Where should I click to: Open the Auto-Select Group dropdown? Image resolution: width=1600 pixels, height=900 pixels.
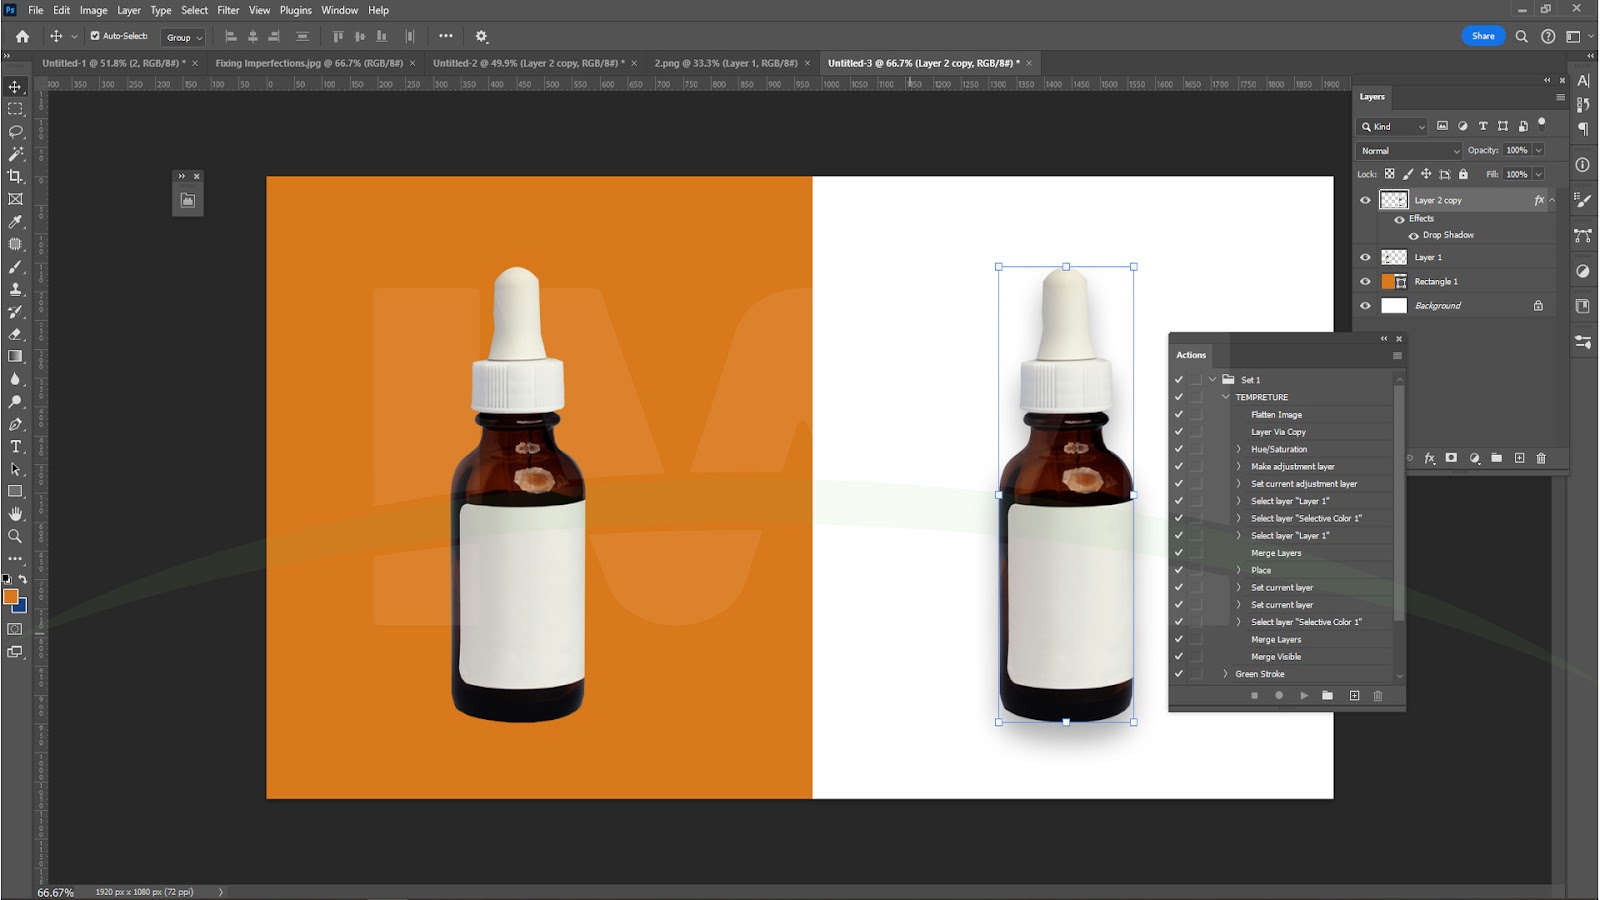tap(183, 37)
